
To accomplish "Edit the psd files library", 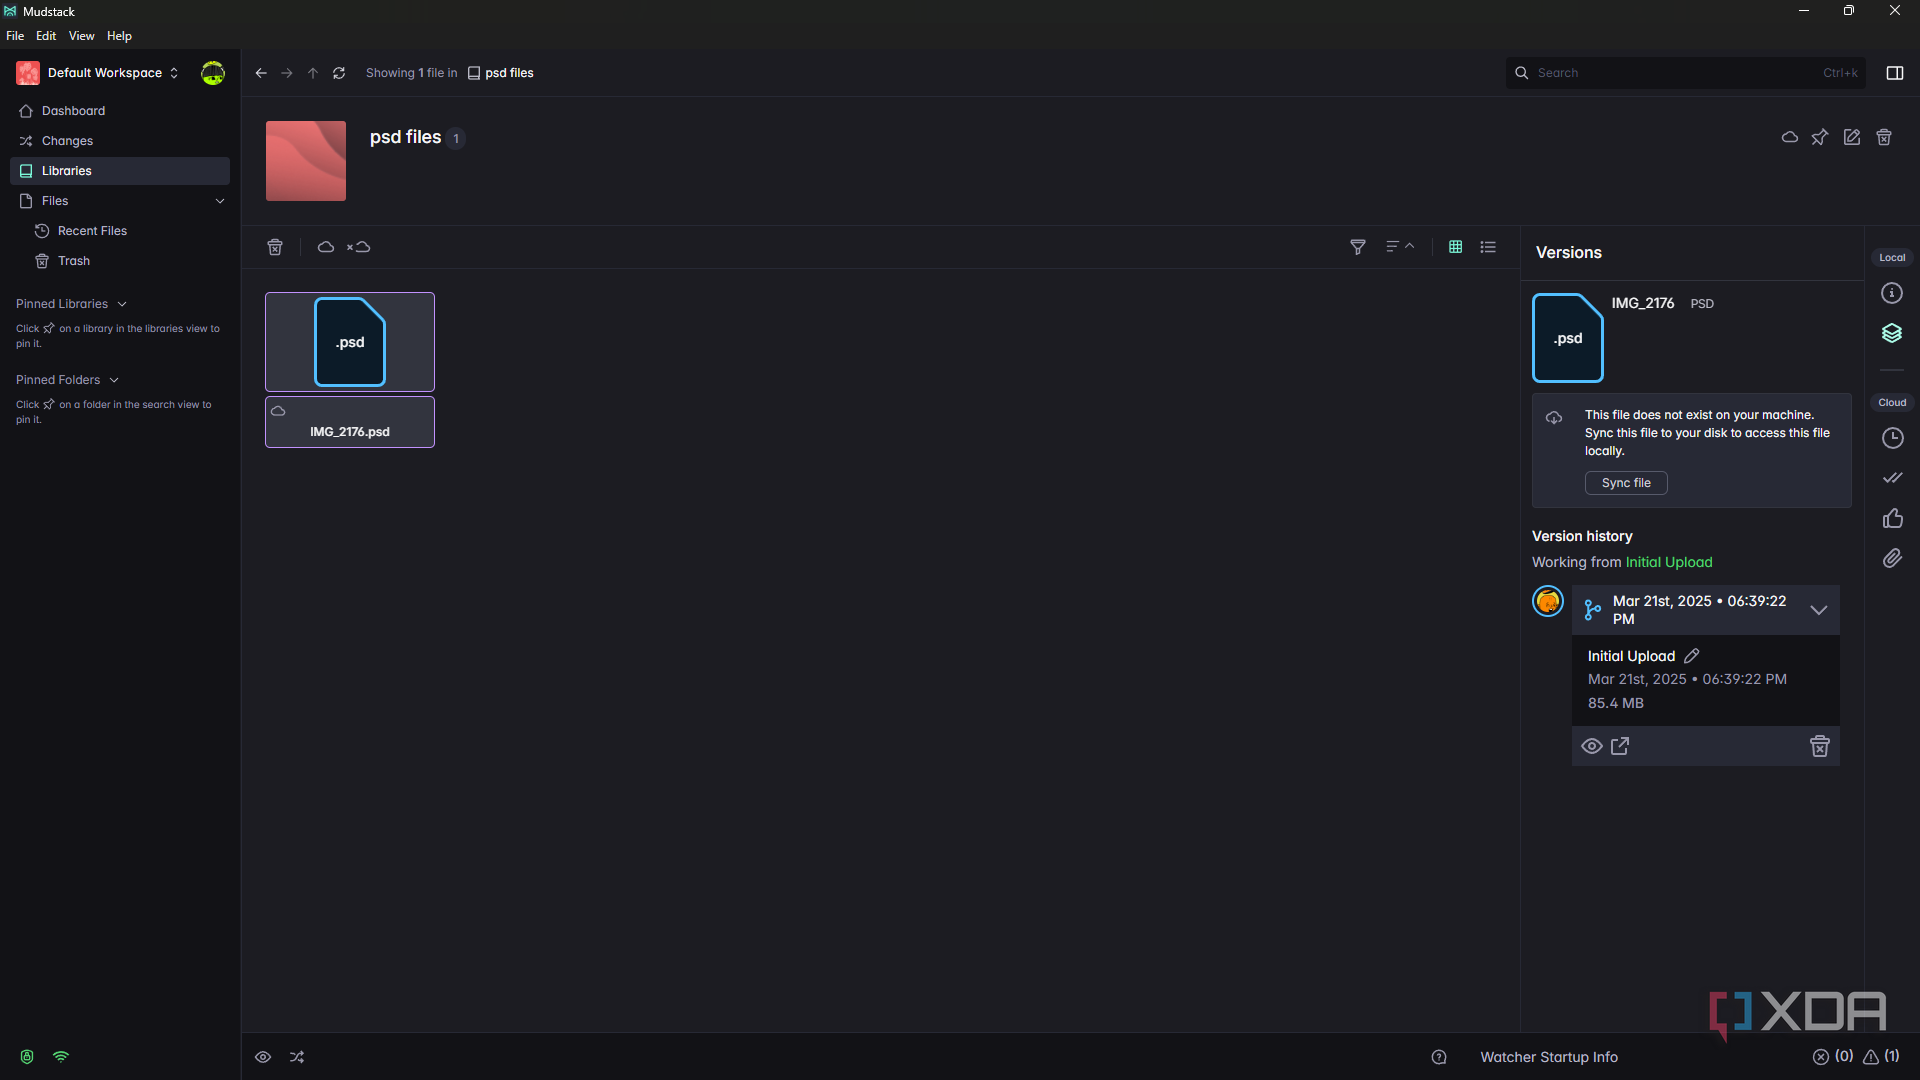I will pyautogui.click(x=1852, y=137).
